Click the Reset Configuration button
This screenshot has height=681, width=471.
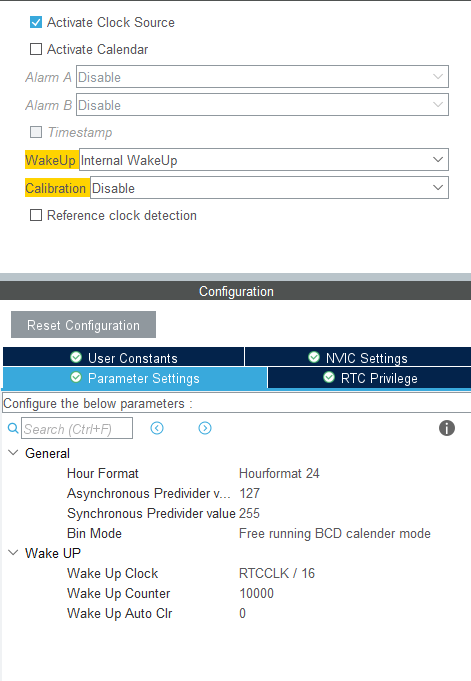pos(83,324)
